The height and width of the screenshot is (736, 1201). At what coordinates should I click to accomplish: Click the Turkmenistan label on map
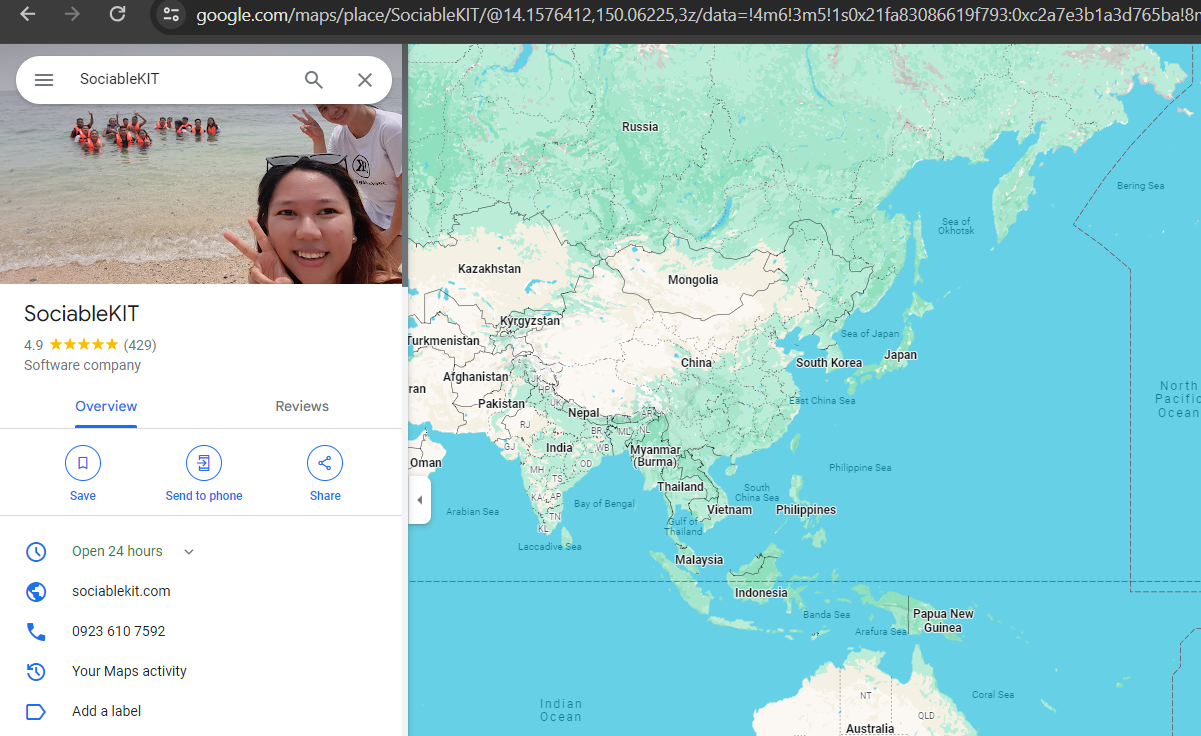point(444,341)
